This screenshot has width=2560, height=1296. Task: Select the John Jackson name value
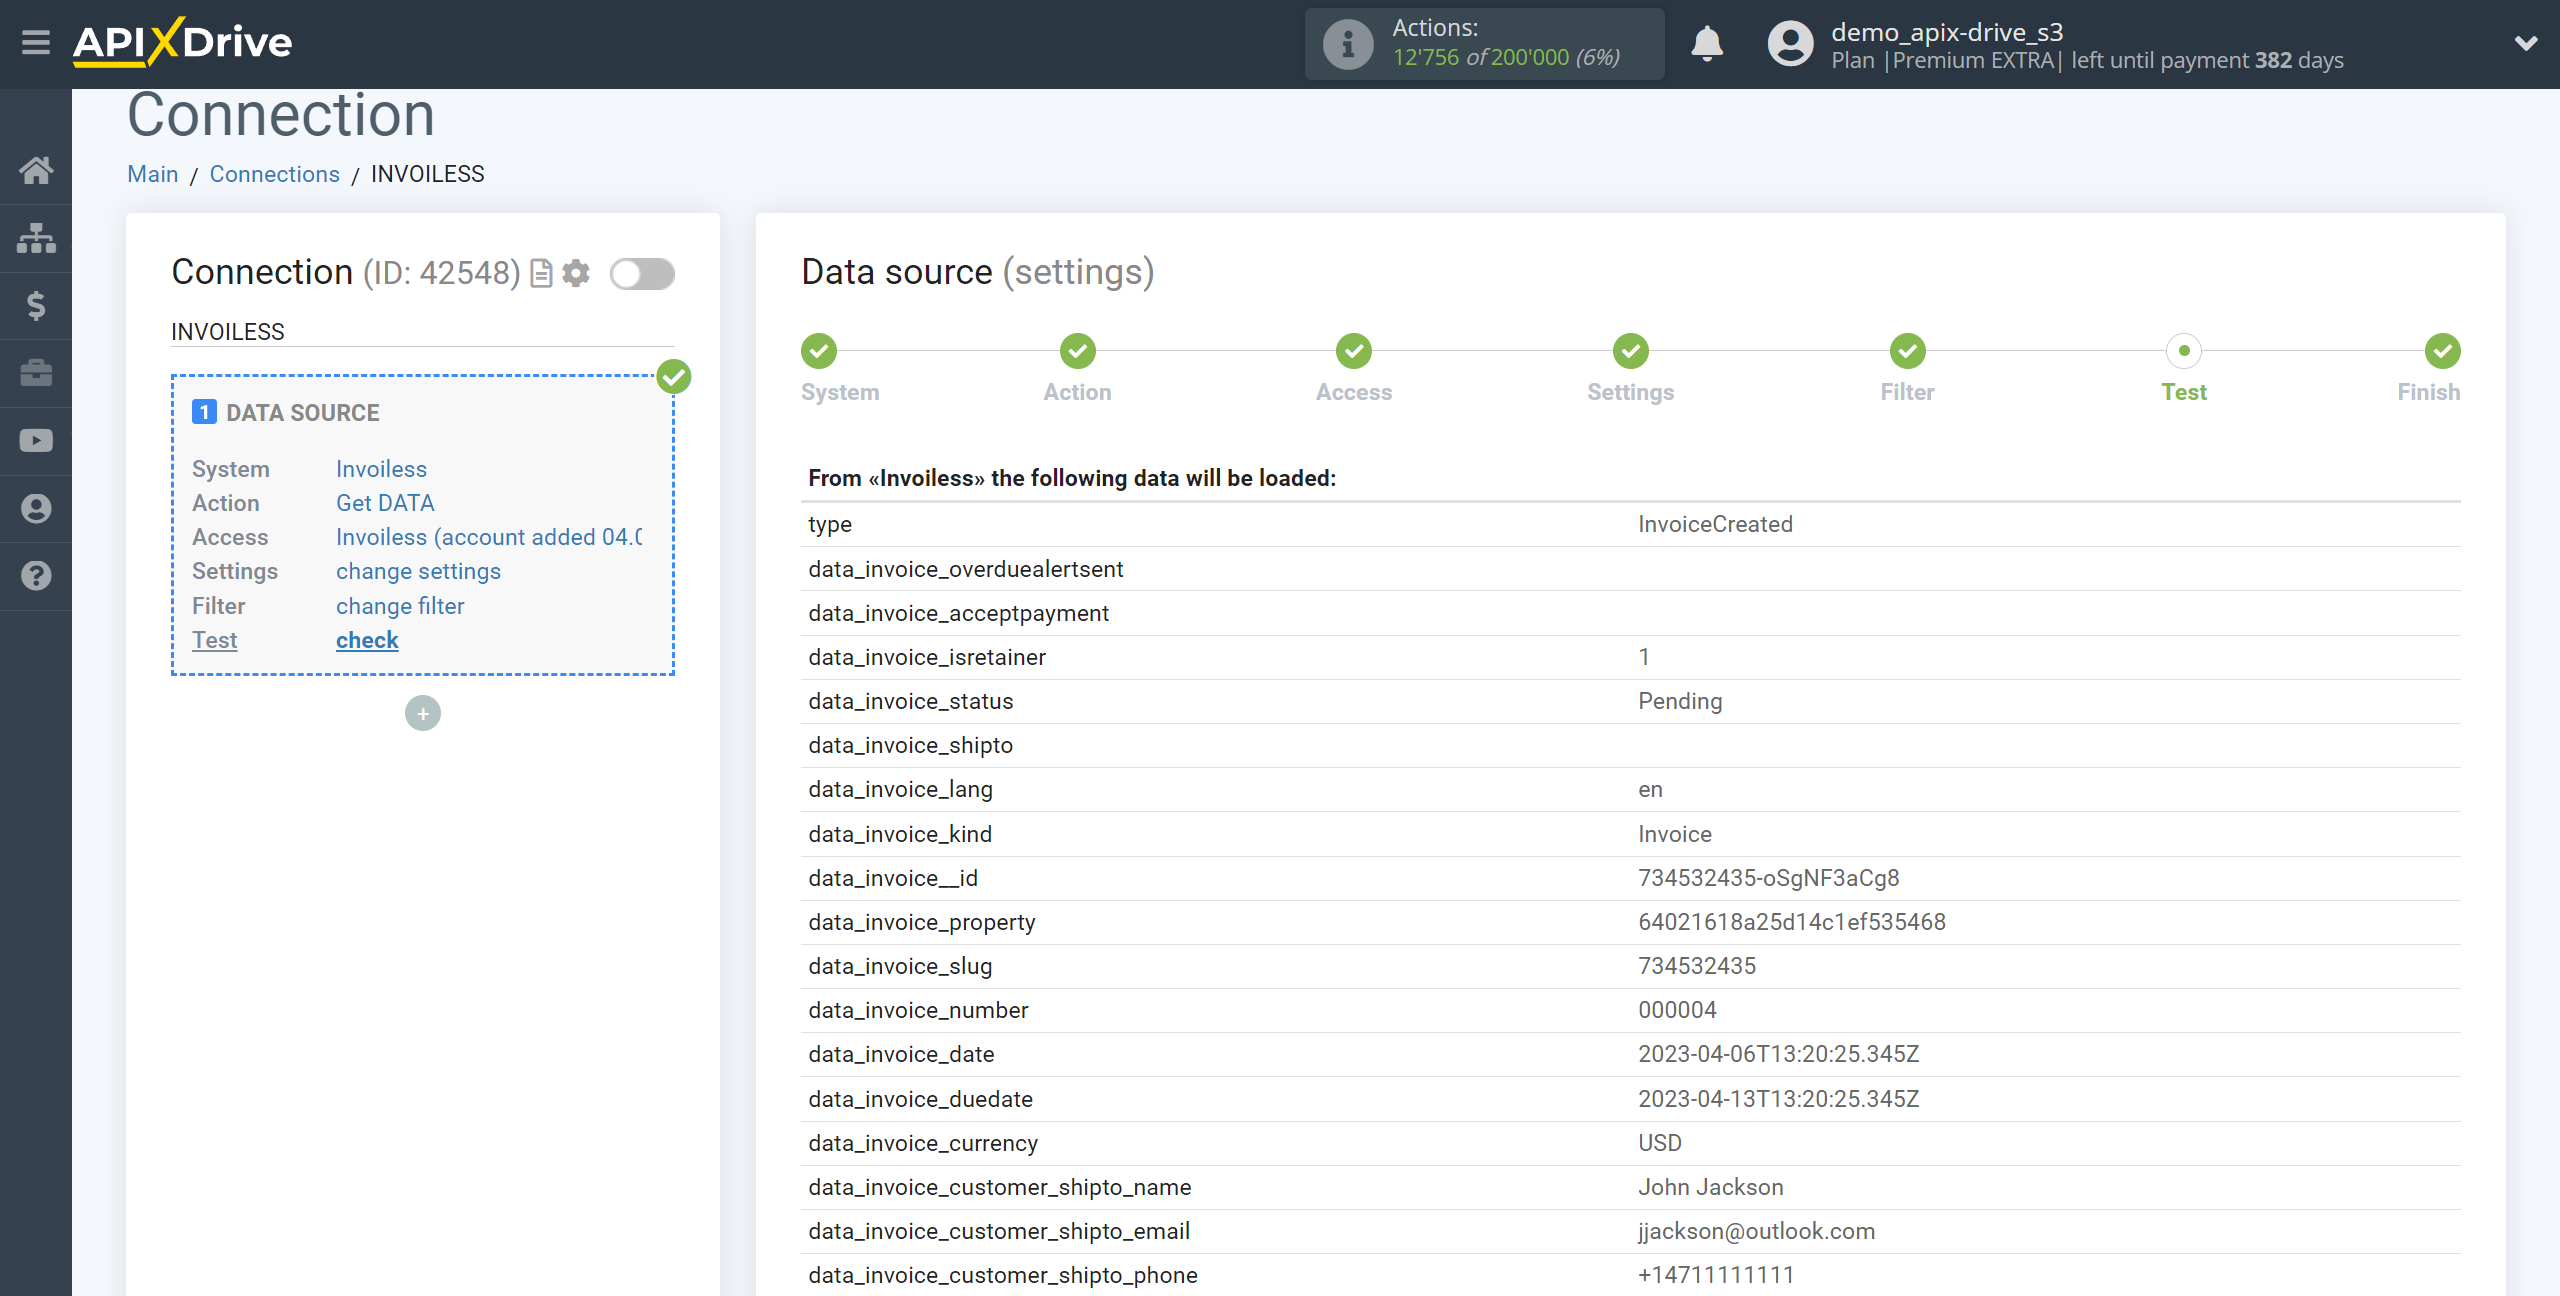pyautogui.click(x=1710, y=1187)
